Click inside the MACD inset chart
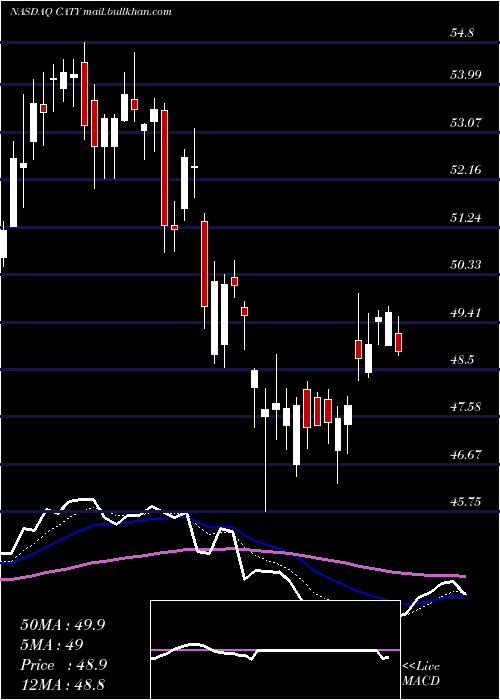 (x=275, y=650)
